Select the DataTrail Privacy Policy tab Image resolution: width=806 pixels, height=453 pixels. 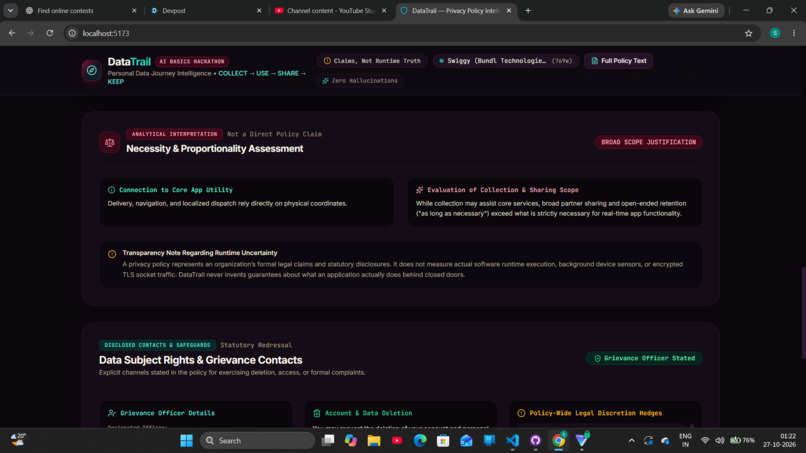coord(455,10)
